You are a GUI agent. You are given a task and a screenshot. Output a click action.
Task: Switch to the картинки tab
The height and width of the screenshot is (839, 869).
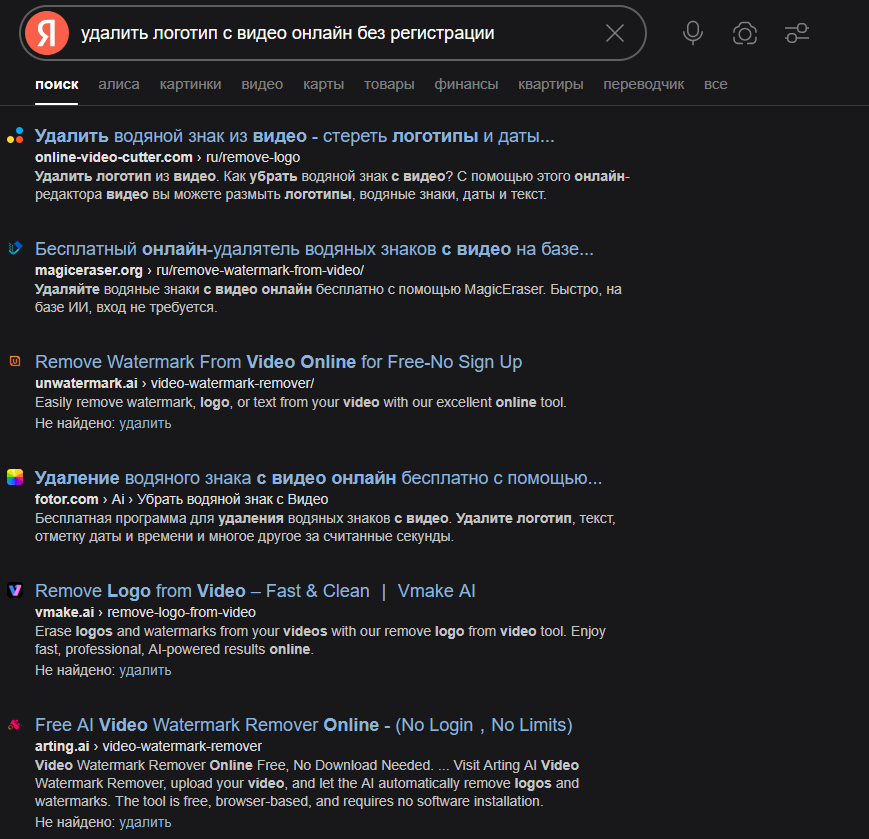(190, 84)
